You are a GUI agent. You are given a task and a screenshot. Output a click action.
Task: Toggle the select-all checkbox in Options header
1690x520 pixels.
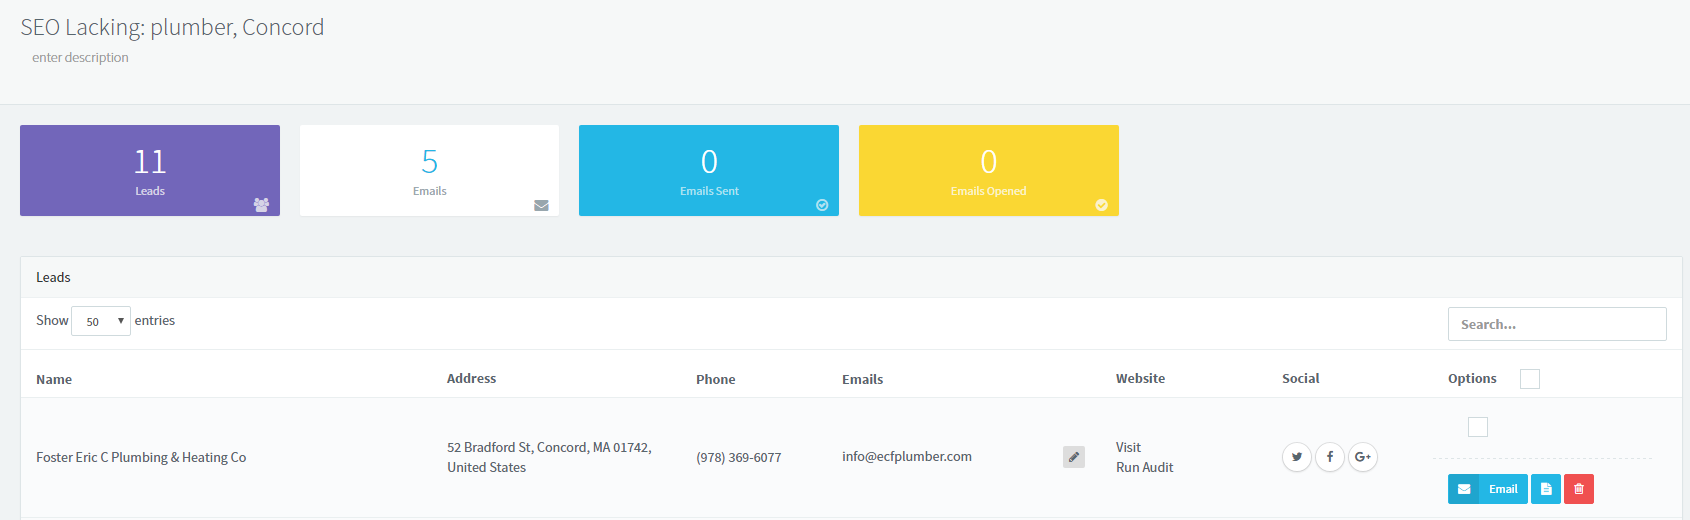(x=1529, y=379)
